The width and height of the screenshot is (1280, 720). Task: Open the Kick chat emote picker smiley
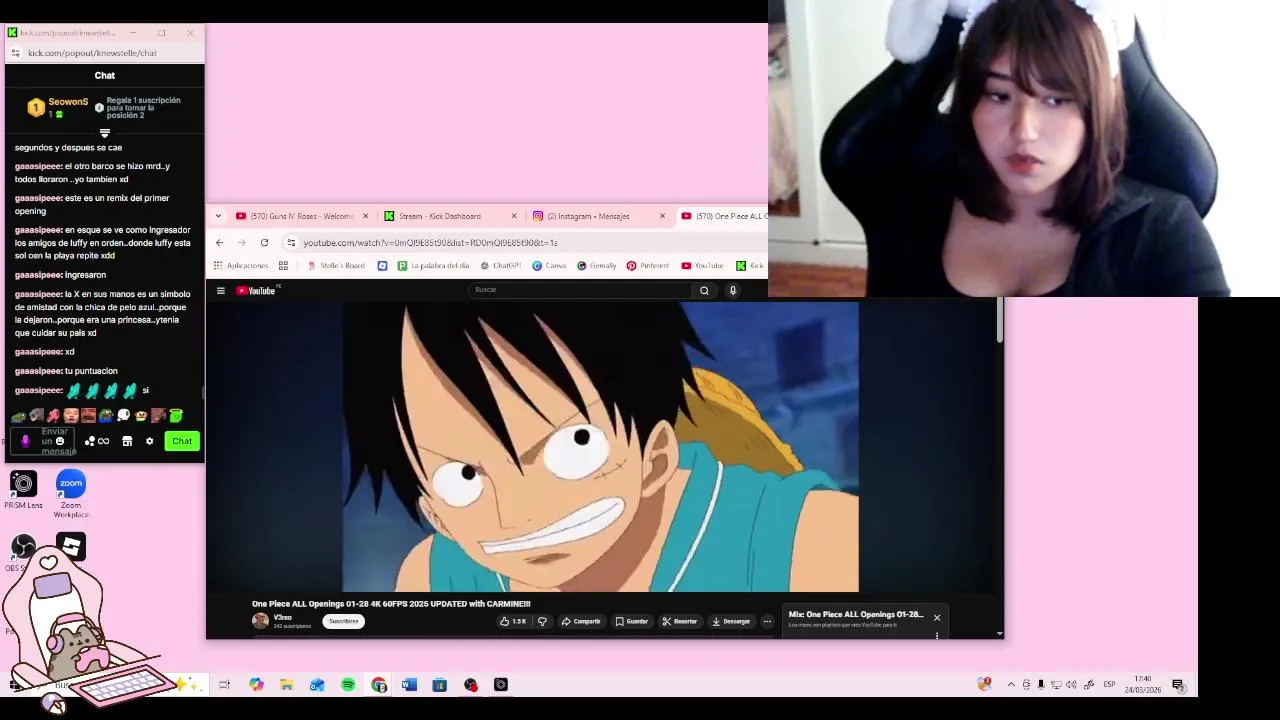pos(60,441)
